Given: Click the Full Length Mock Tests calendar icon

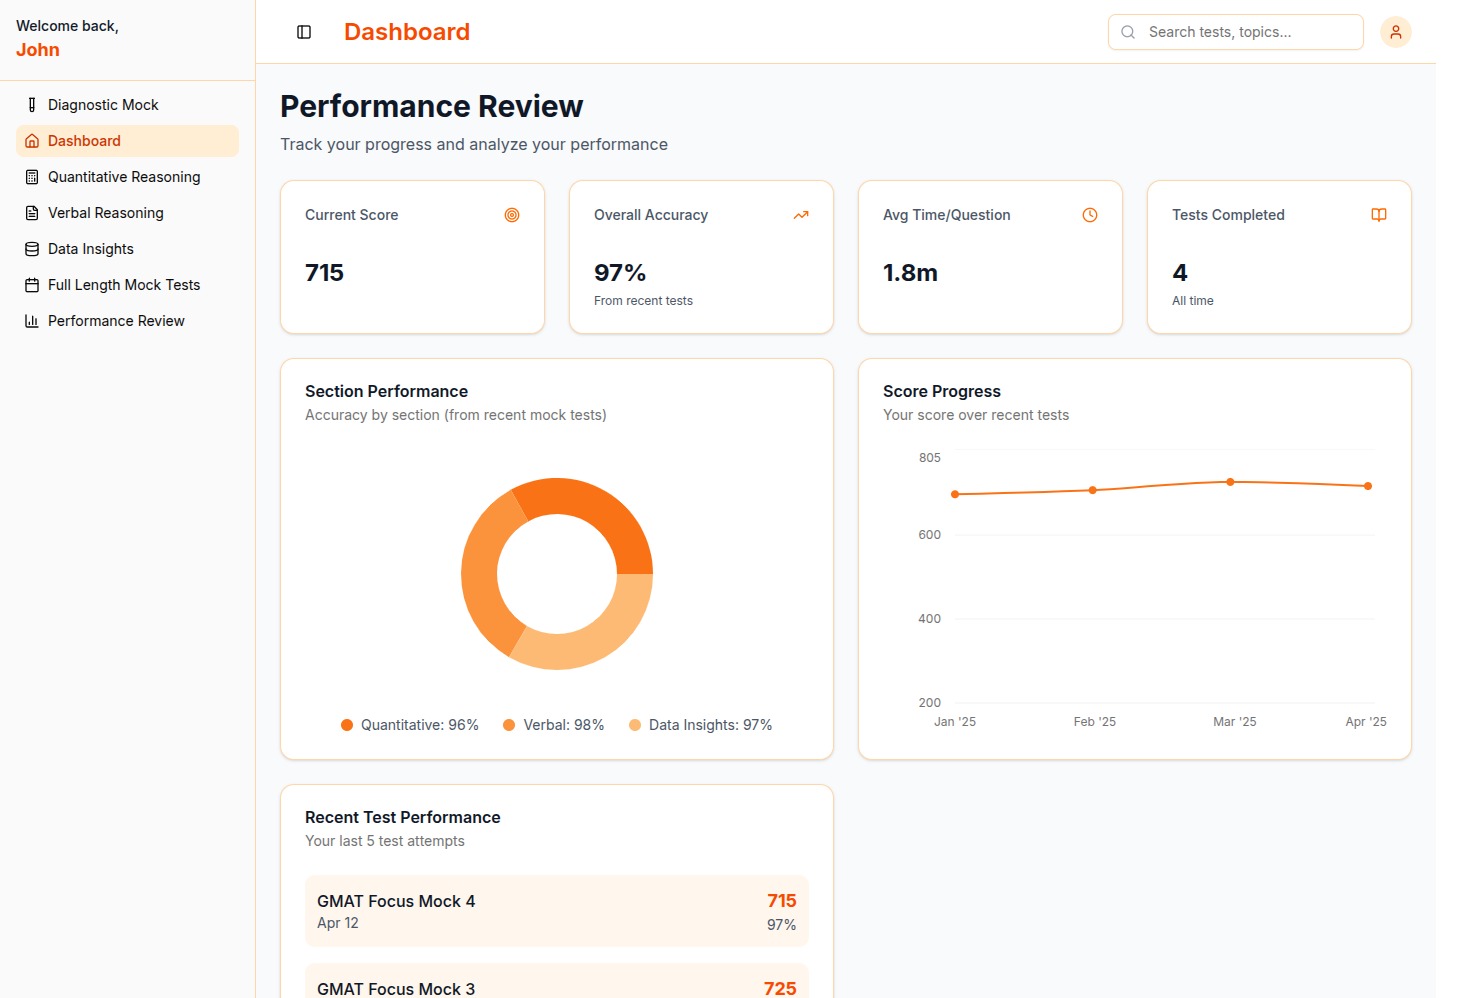Looking at the screenshot, I should (x=32, y=284).
